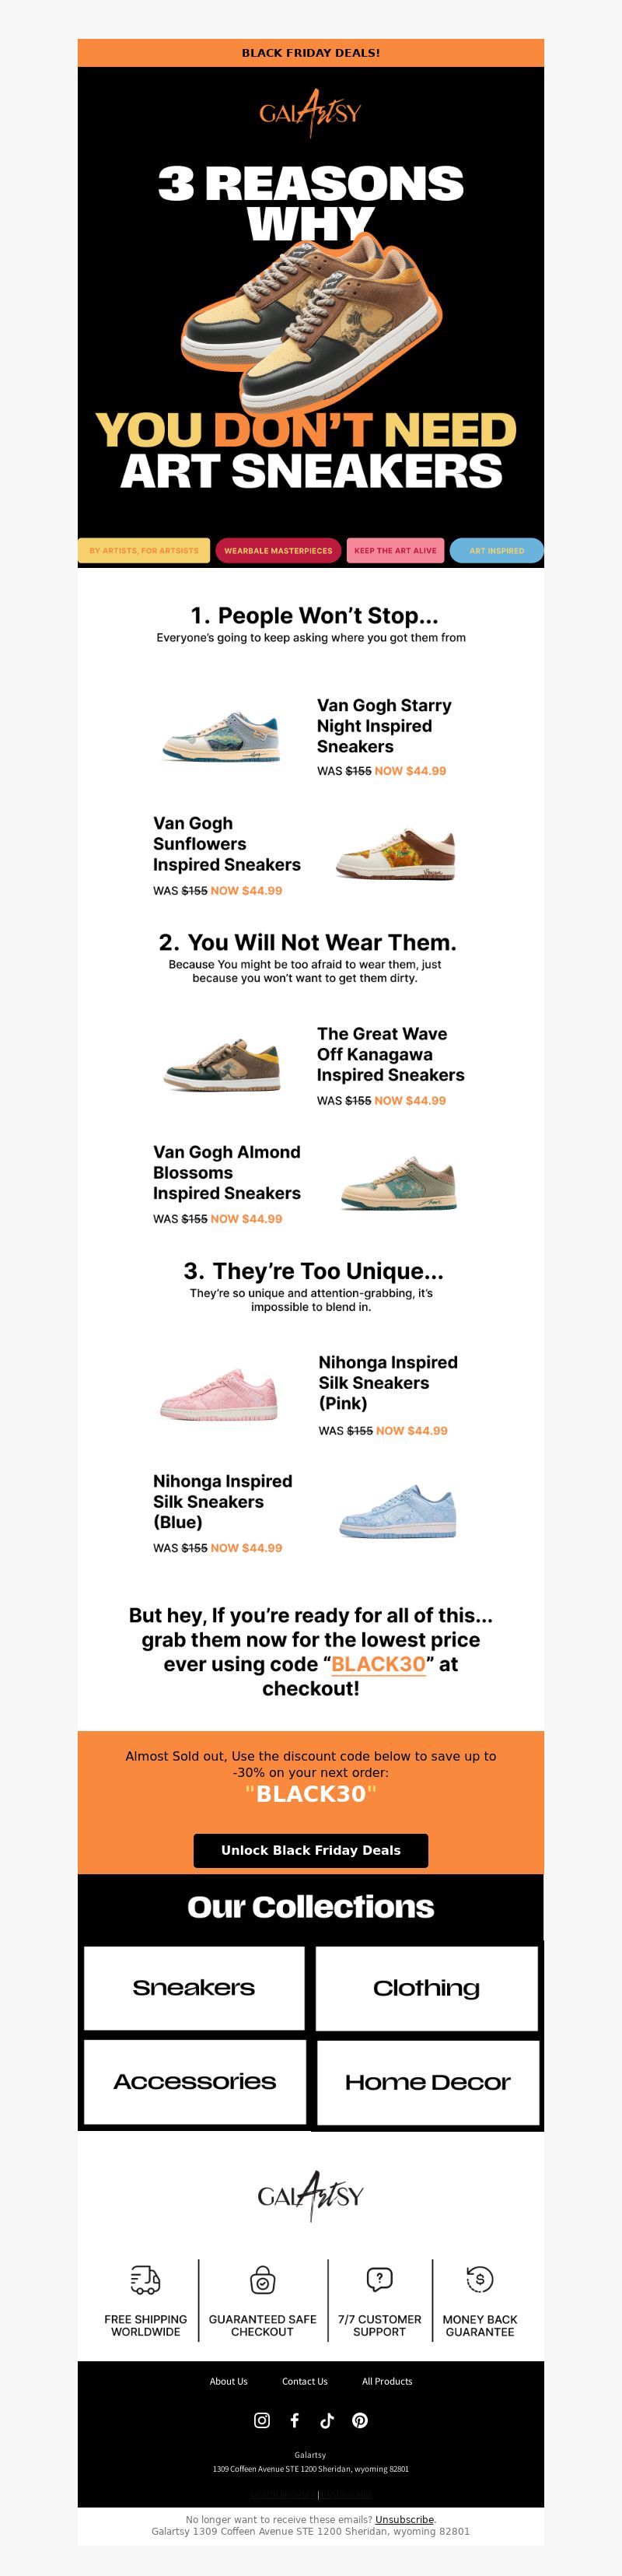Open the Pinterest social icon
This screenshot has width=622, height=2576.
360,2420
